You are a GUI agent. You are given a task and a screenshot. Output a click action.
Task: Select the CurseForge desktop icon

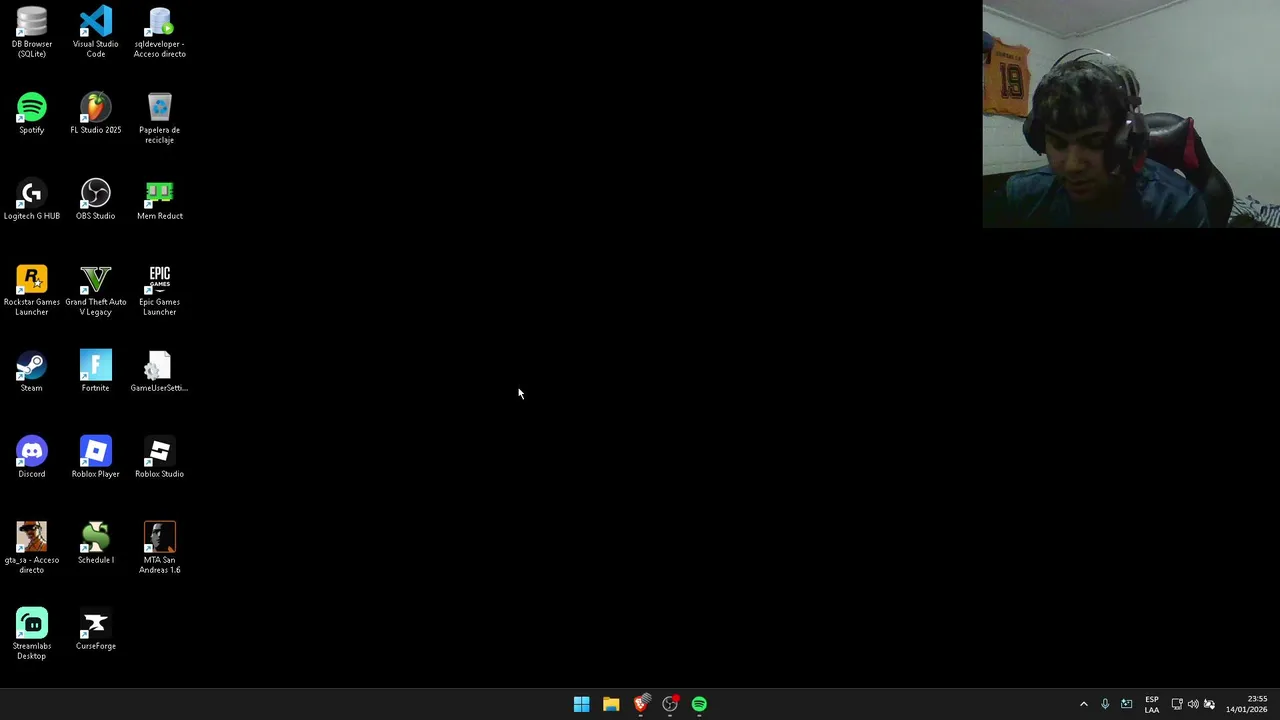(96, 630)
